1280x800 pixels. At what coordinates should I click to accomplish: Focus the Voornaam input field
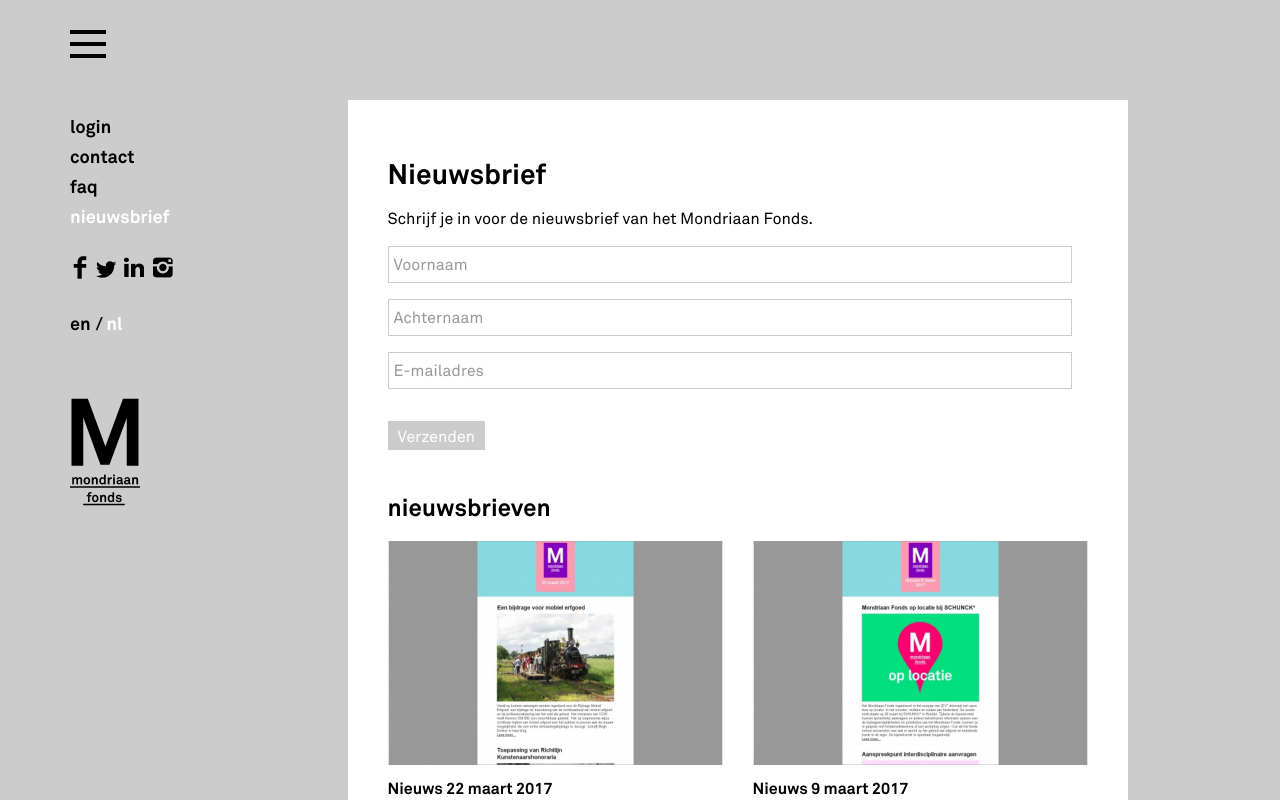point(729,265)
